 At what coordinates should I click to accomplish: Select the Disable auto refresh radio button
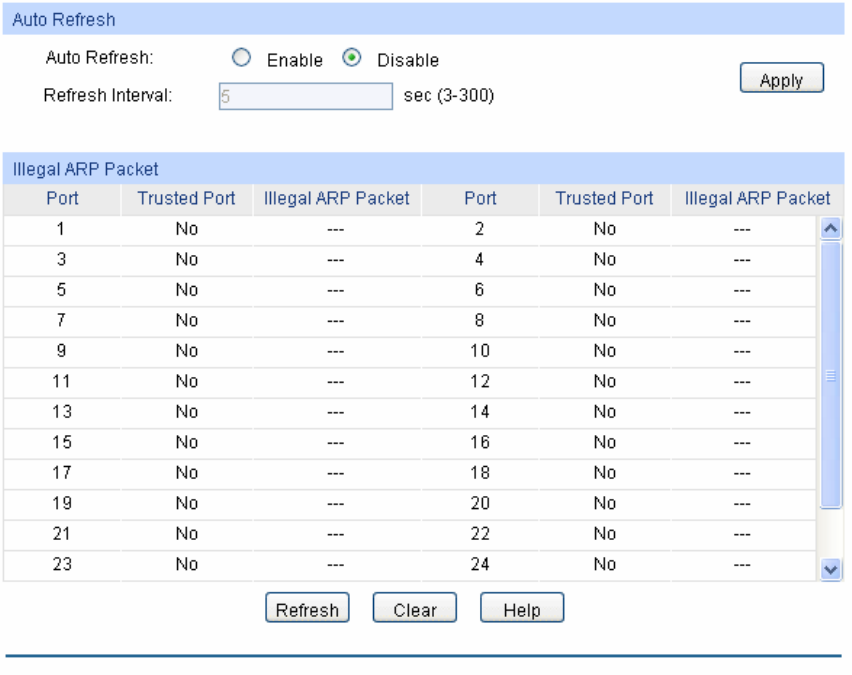click(351, 59)
